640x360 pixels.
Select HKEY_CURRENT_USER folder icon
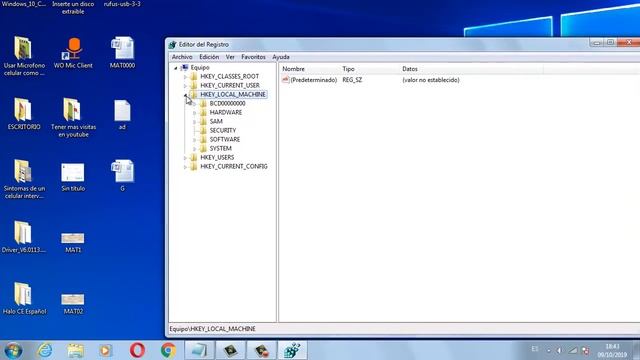[x=194, y=85]
